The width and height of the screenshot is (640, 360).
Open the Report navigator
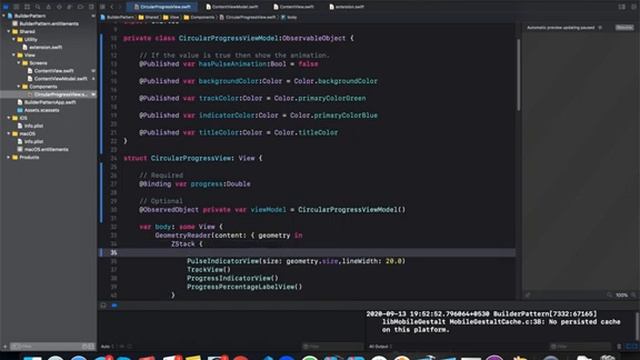(91, 7)
